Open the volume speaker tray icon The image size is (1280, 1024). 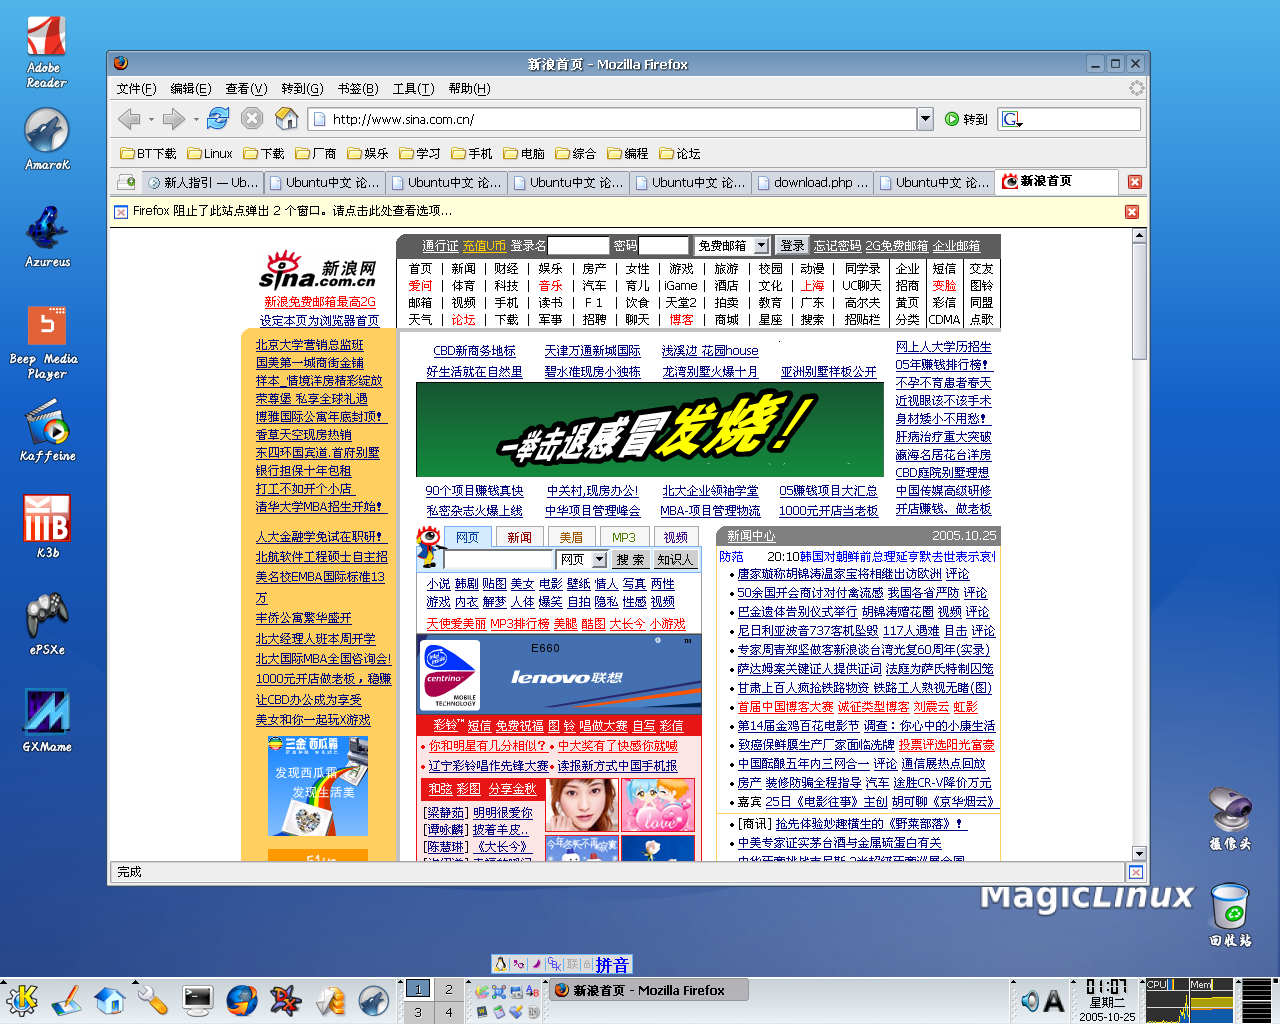[1030, 1000]
